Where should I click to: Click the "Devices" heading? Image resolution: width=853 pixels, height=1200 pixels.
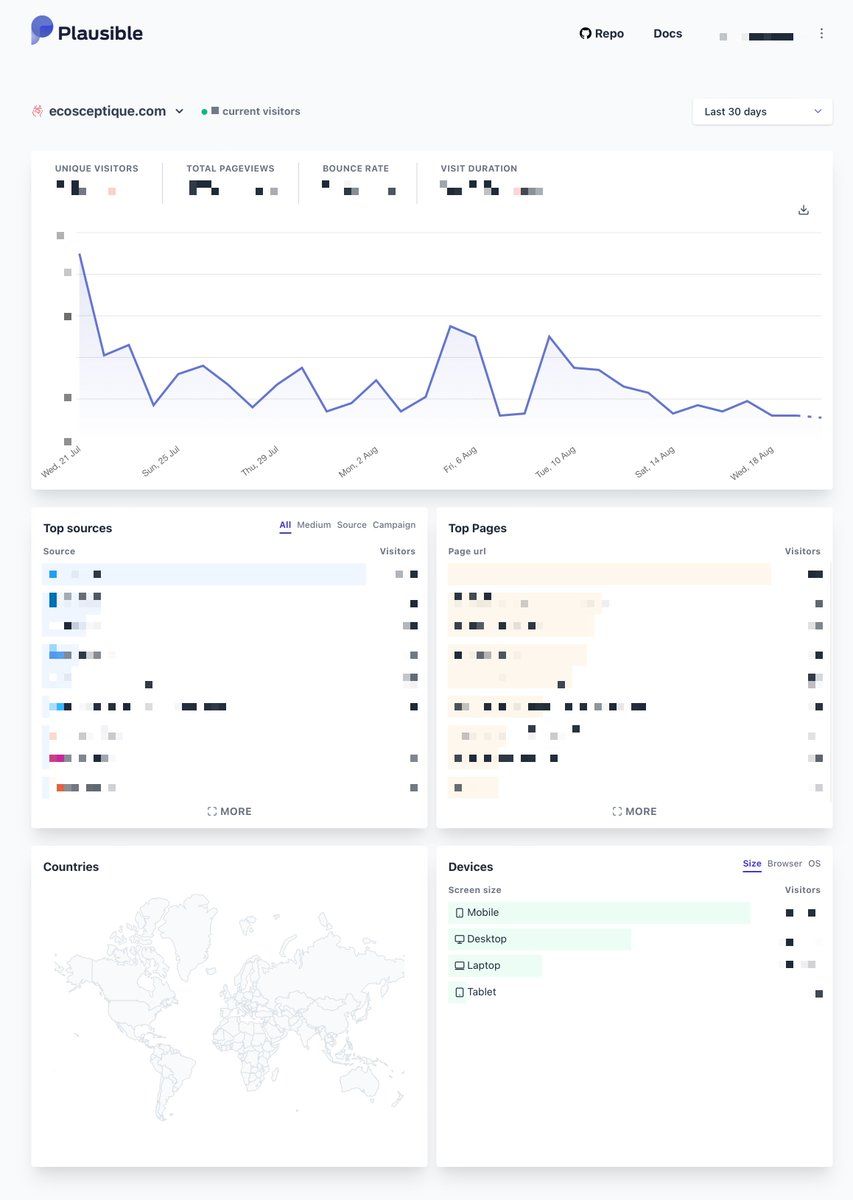[471, 867]
